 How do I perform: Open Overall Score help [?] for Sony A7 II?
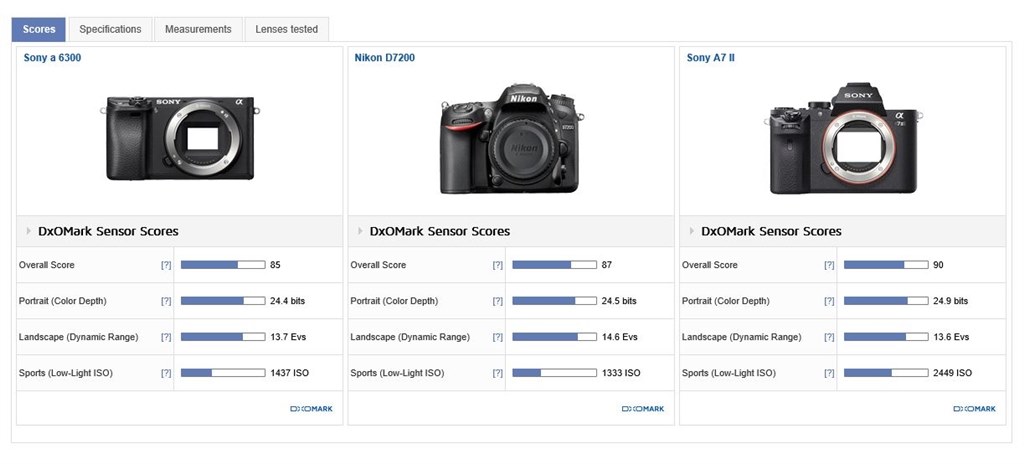coord(829,265)
